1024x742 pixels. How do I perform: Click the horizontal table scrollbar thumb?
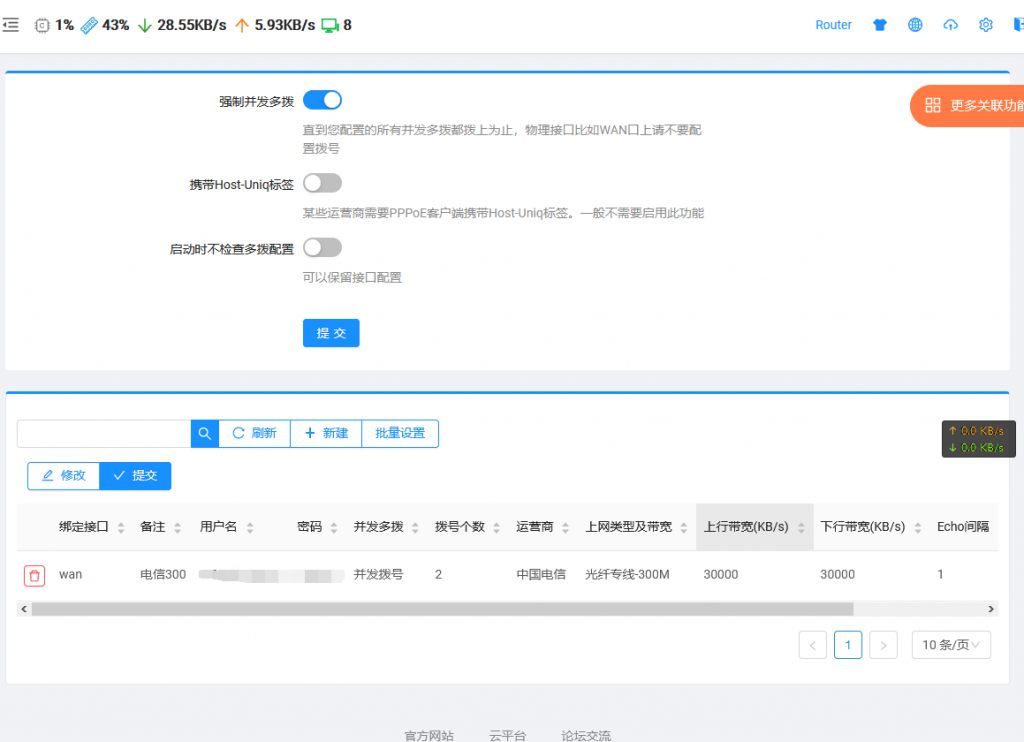442,609
